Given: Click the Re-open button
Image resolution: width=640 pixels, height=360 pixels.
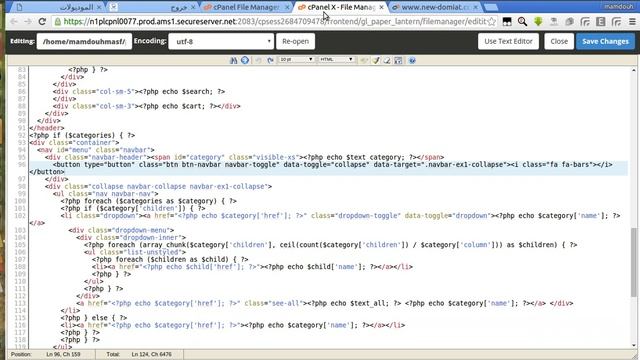Looking at the screenshot, I should [x=296, y=41].
